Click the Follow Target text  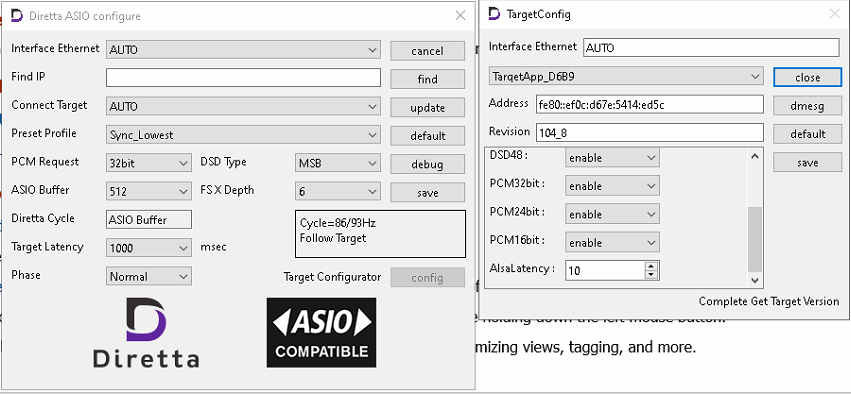coord(333,238)
